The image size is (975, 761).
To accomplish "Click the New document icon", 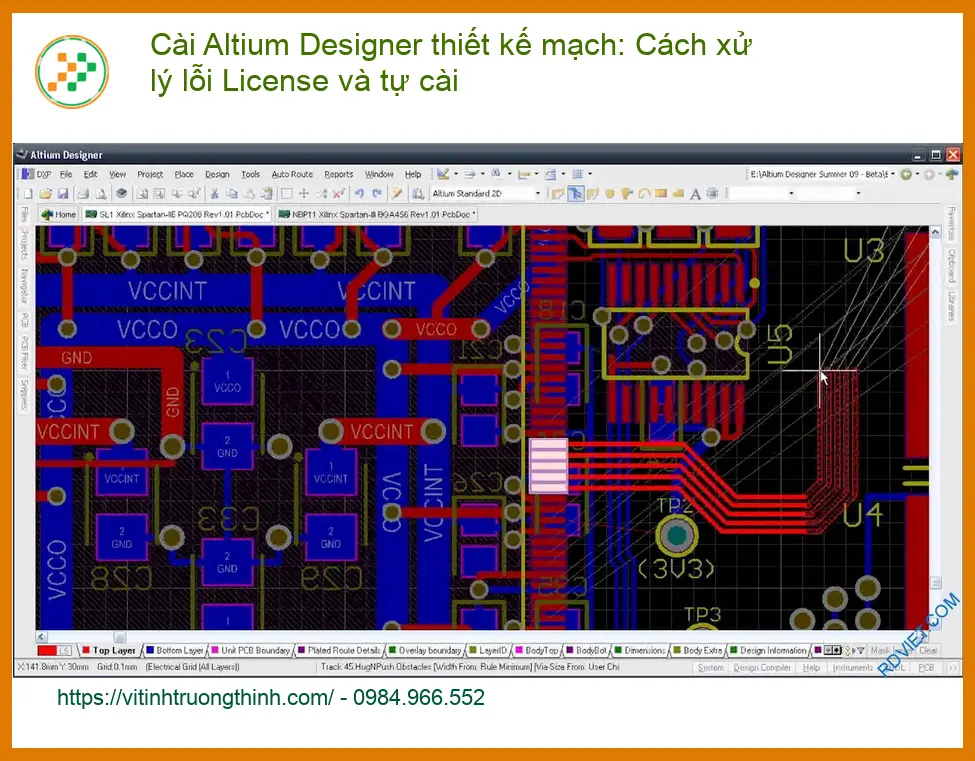I will [x=29, y=194].
